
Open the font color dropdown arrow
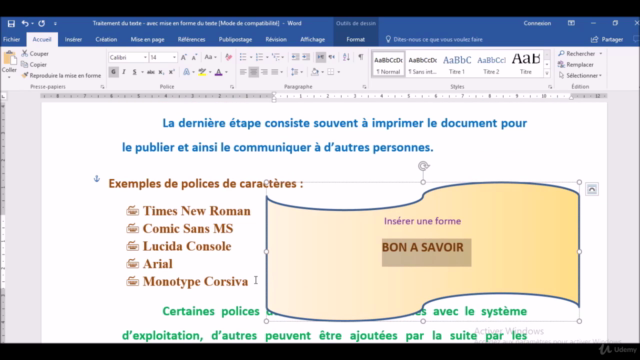point(226,72)
